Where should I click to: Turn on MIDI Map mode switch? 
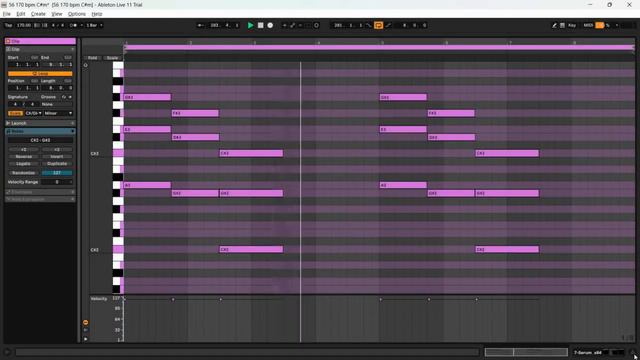point(588,25)
